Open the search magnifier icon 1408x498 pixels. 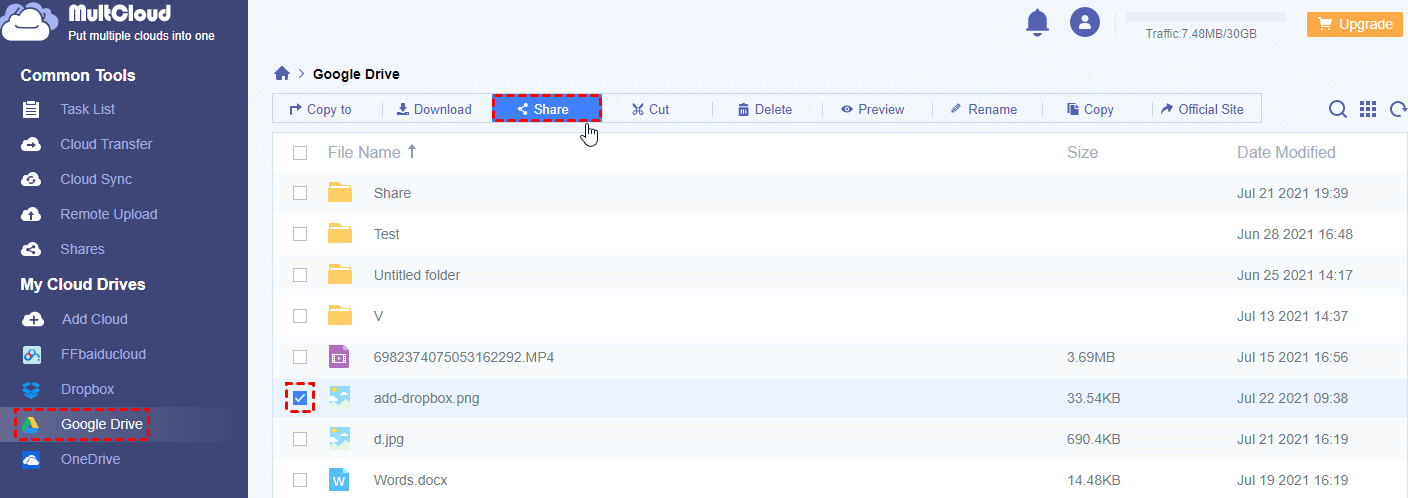1337,109
